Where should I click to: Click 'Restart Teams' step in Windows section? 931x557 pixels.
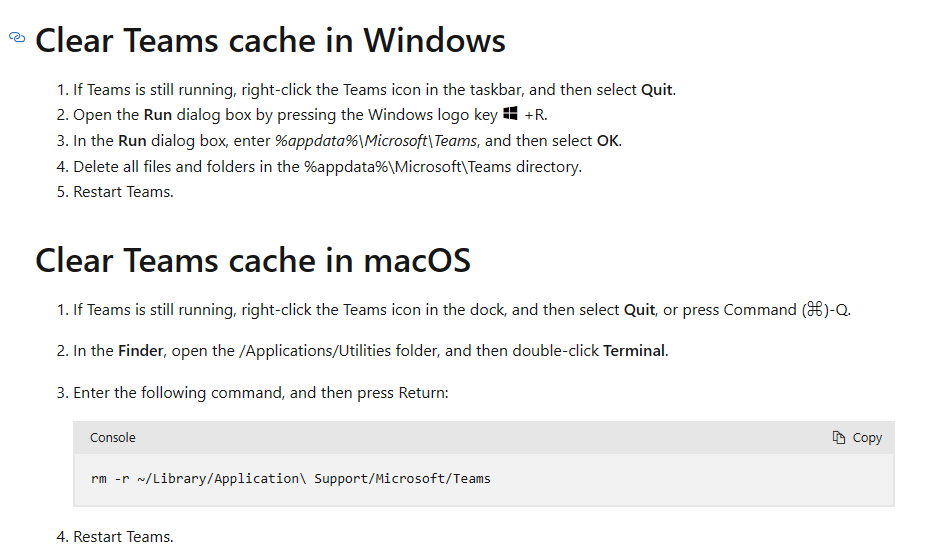click(123, 192)
